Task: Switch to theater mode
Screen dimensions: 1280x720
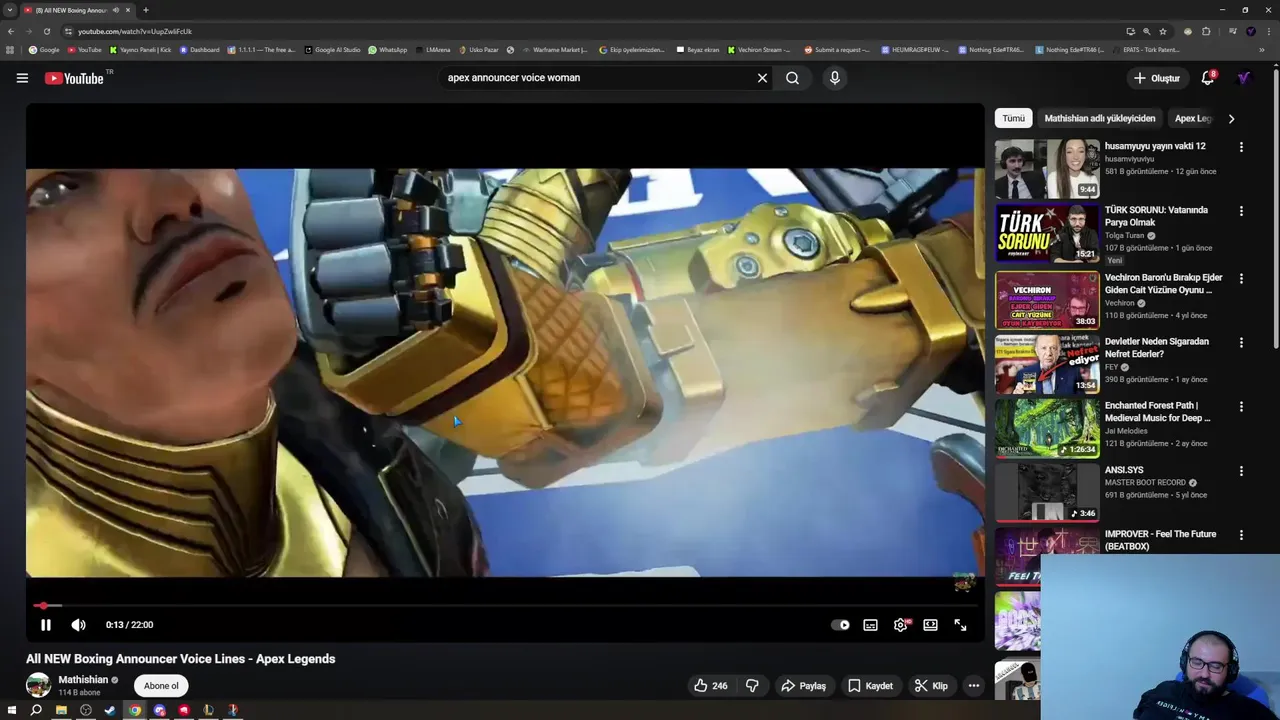Action: [x=931, y=625]
